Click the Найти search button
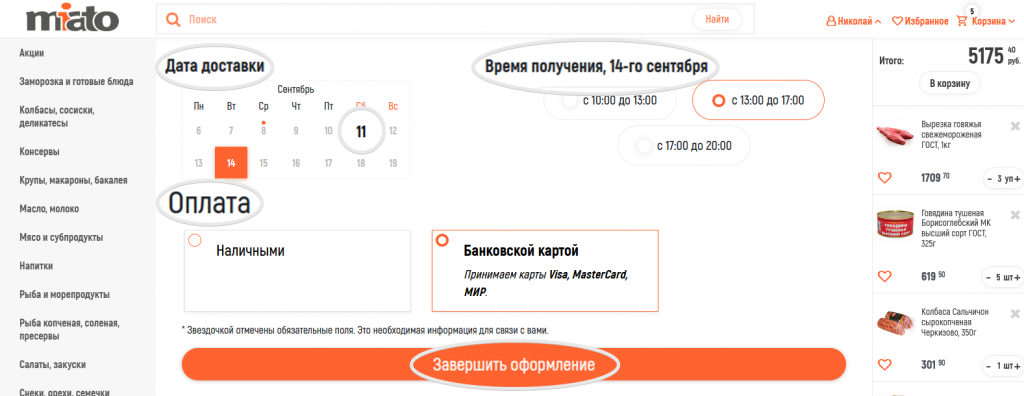This screenshot has height=396, width=1024. point(717,20)
